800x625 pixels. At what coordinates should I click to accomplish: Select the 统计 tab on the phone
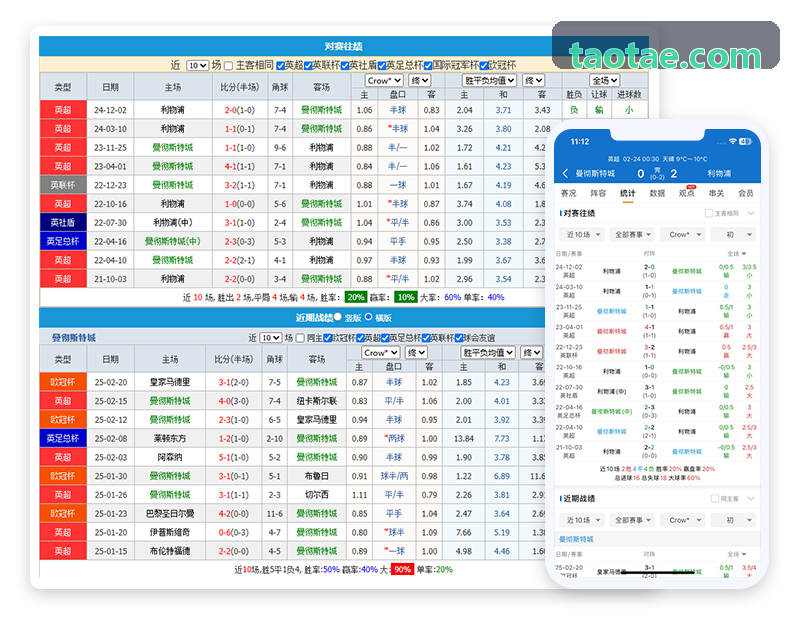click(x=628, y=193)
